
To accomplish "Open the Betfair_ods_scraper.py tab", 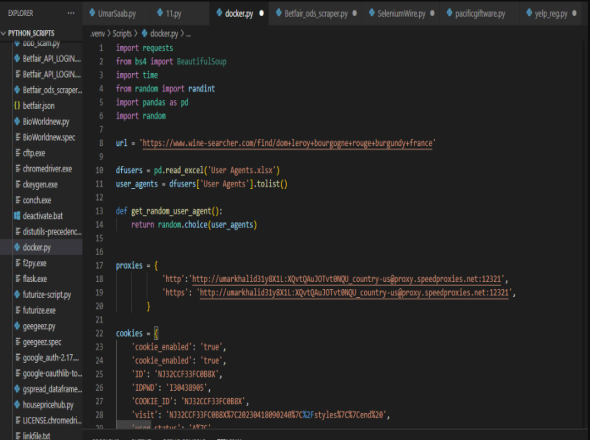I will (x=316, y=14).
